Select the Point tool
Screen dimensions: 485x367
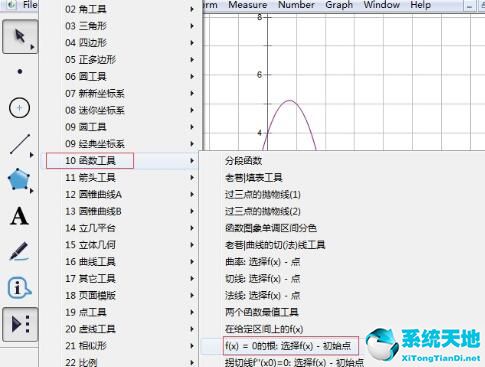20,71
